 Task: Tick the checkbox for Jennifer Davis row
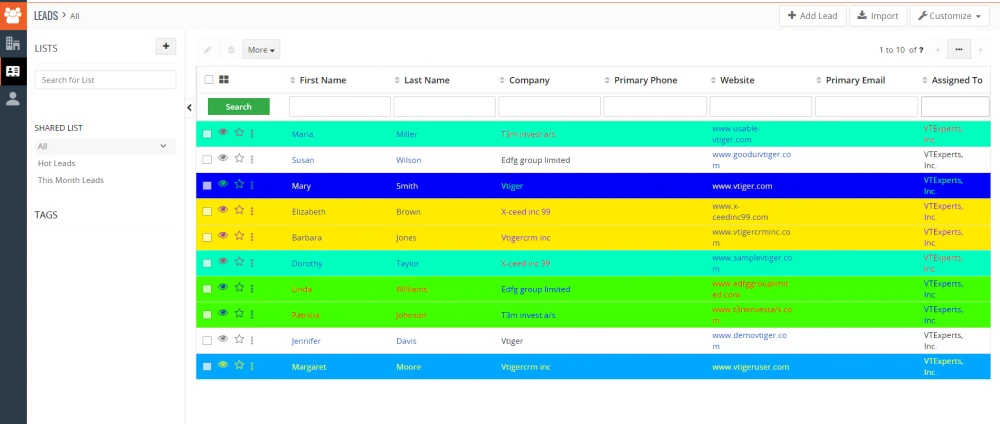point(208,341)
